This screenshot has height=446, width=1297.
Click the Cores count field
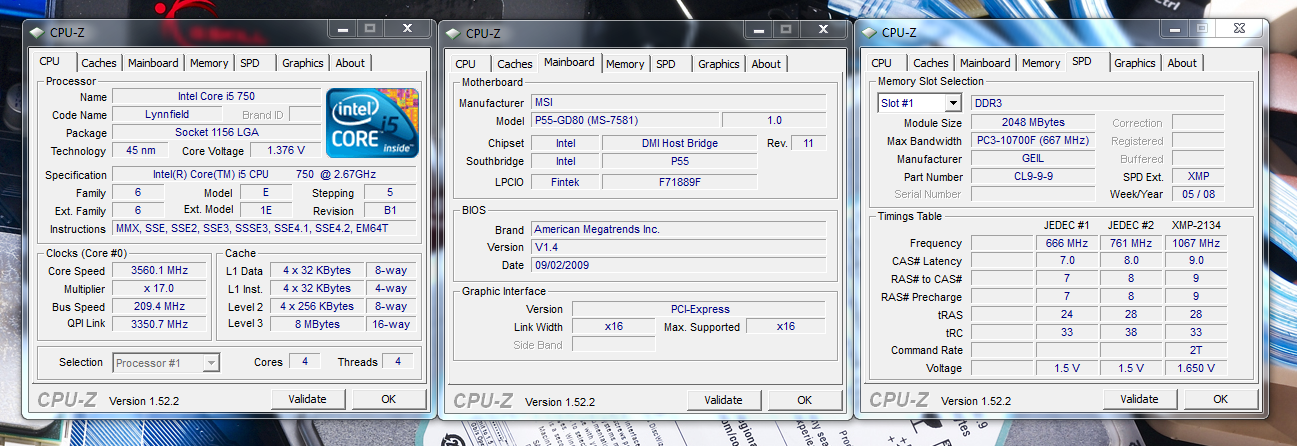(305, 362)
